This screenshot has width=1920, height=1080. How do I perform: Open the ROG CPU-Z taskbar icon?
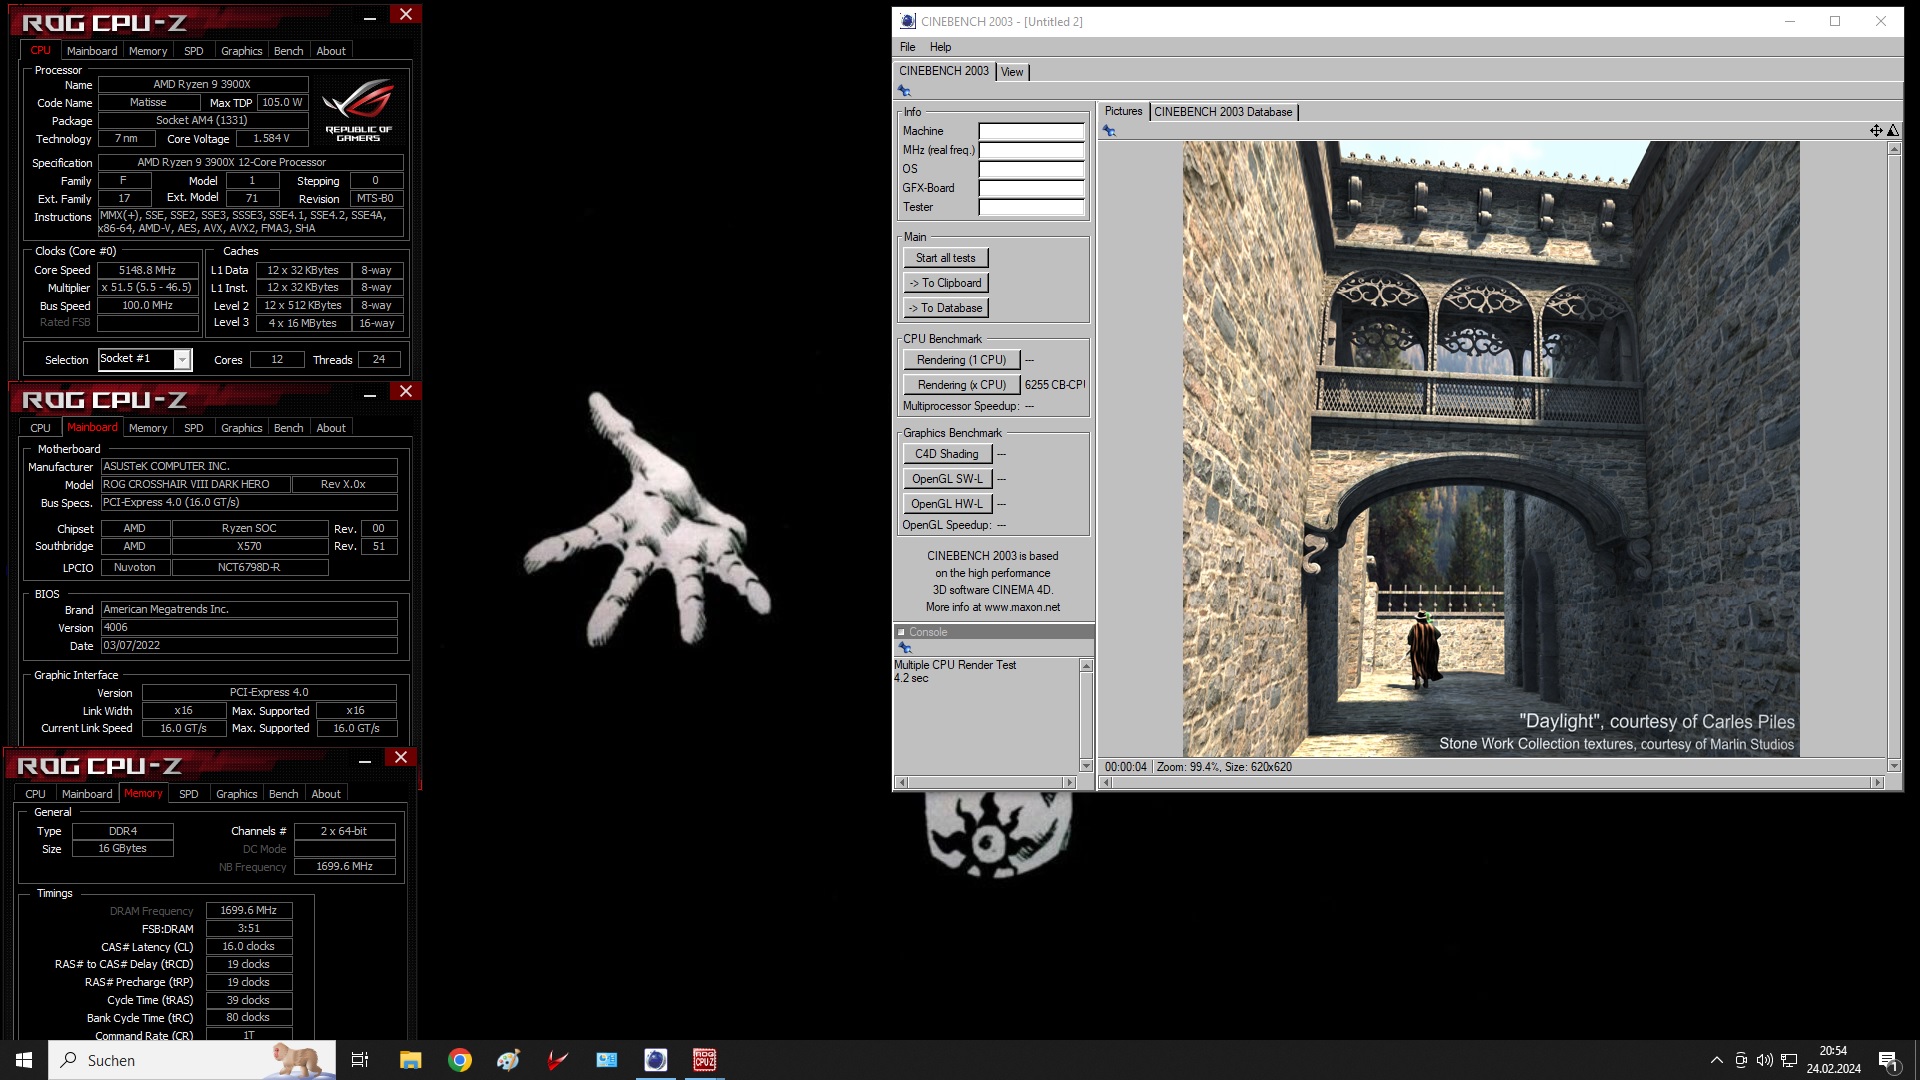click(x=705, y=1060)
